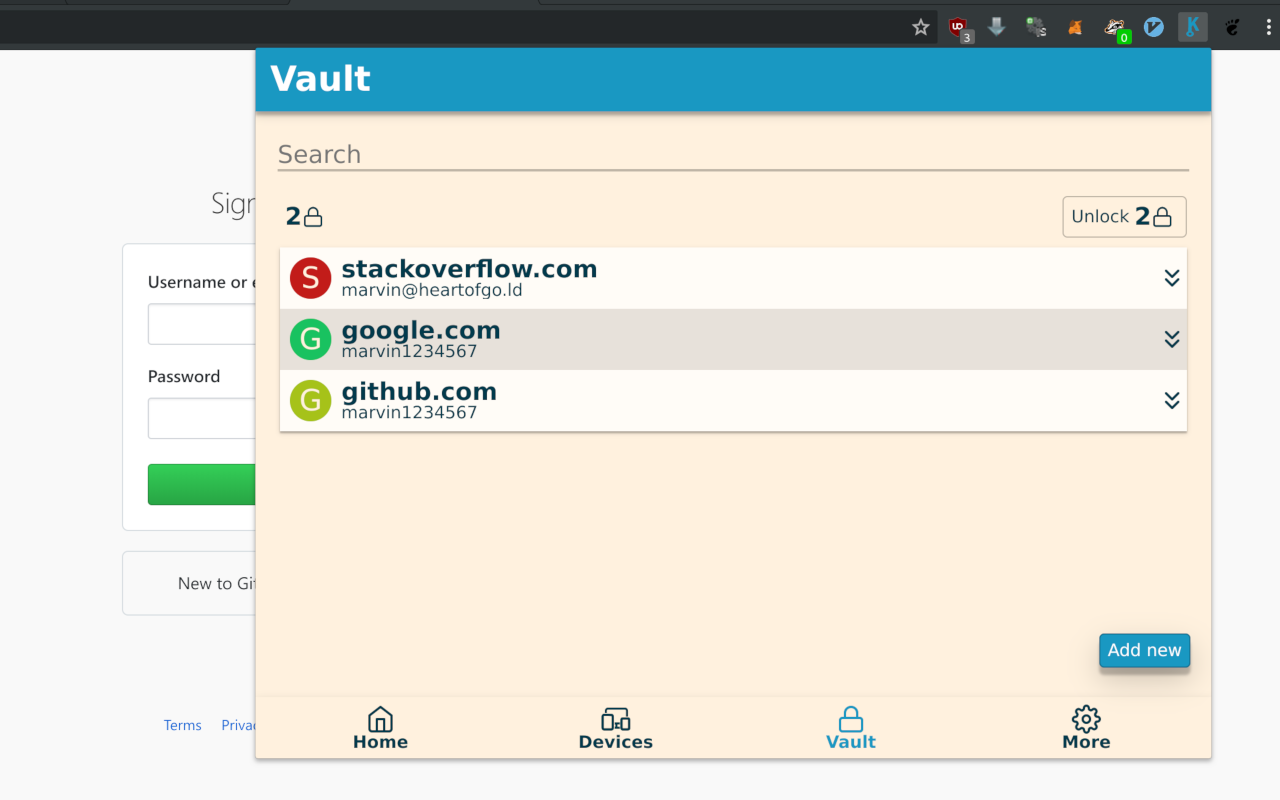Click the lock icon beside the entry count
Viewport: 1280px width, 800px height.
[x=313, y=215]
